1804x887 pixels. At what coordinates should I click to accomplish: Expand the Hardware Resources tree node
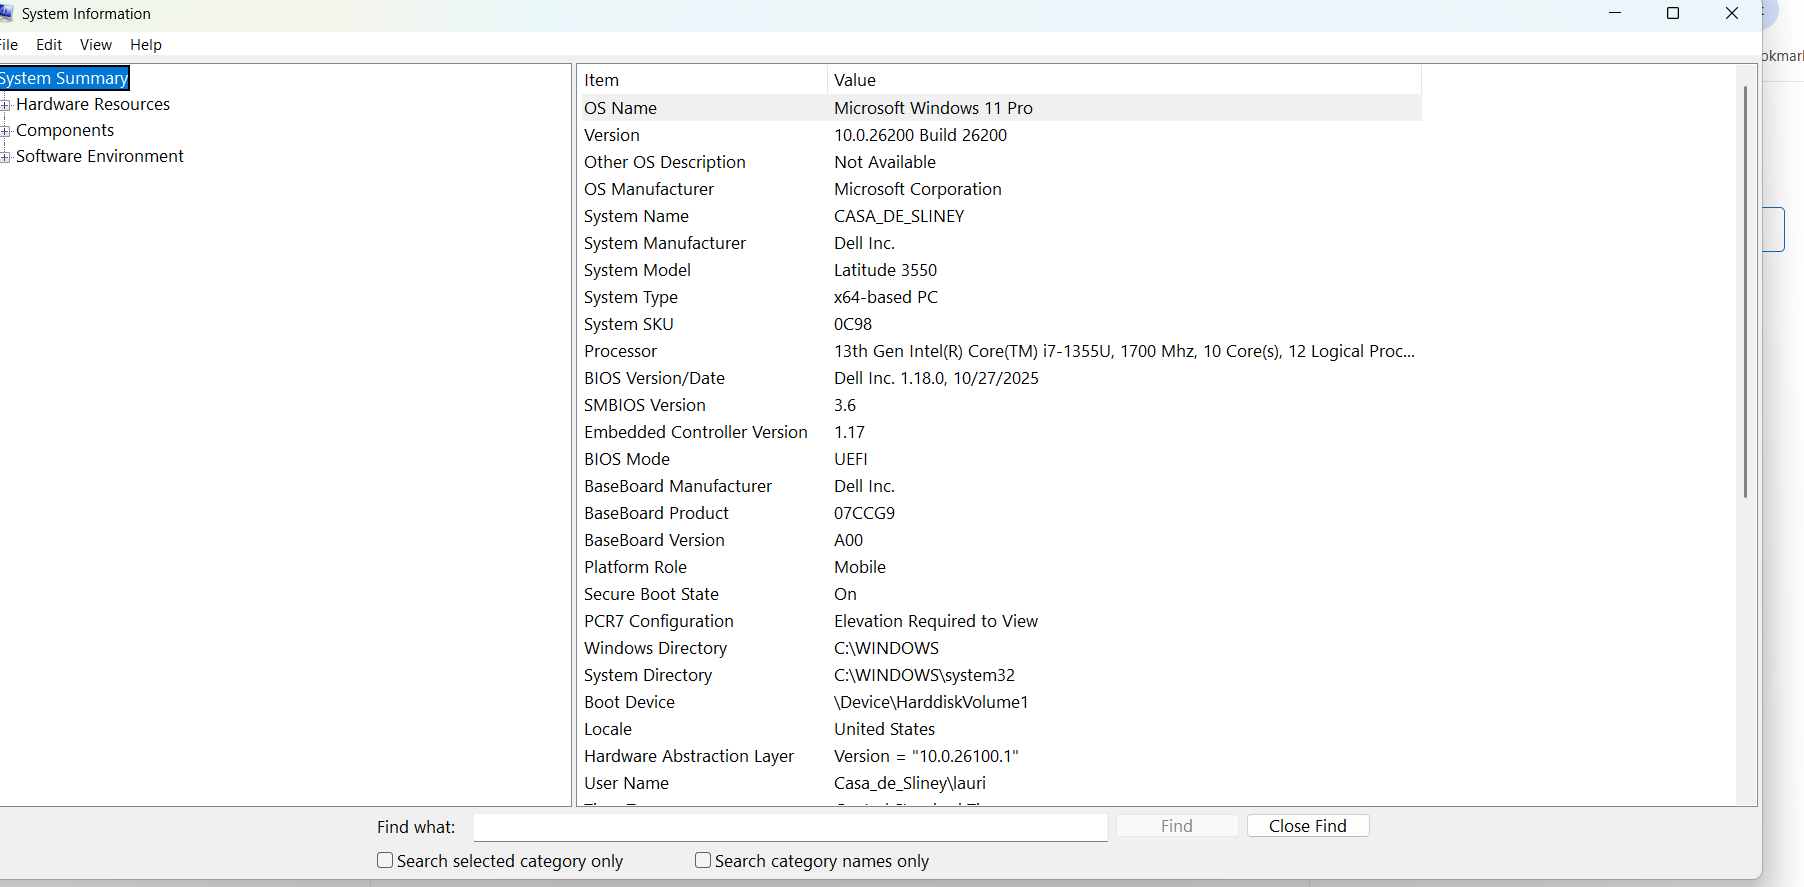pyautogui.click(x=5, y=105)
